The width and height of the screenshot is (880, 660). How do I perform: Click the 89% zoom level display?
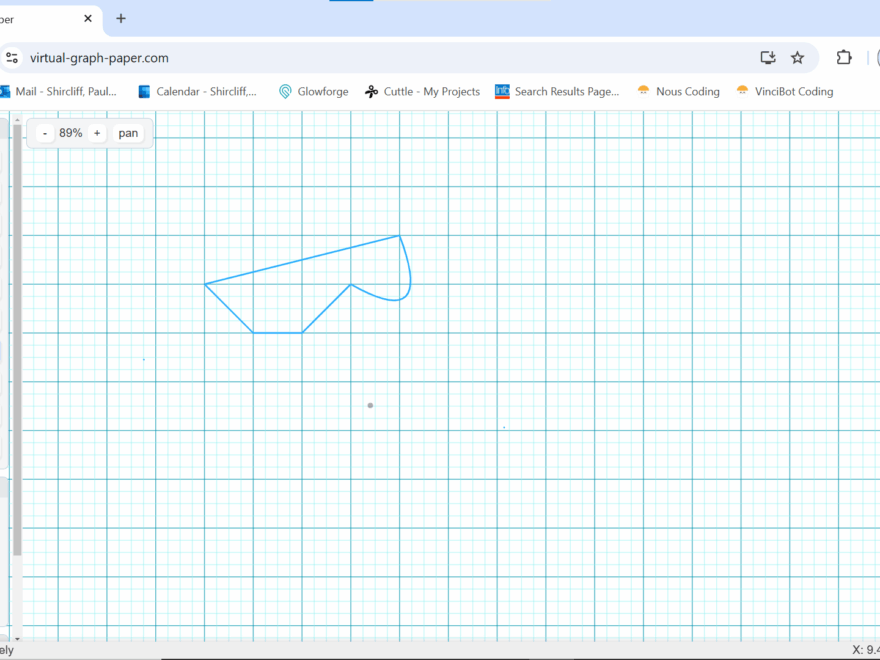click(70, 132)
